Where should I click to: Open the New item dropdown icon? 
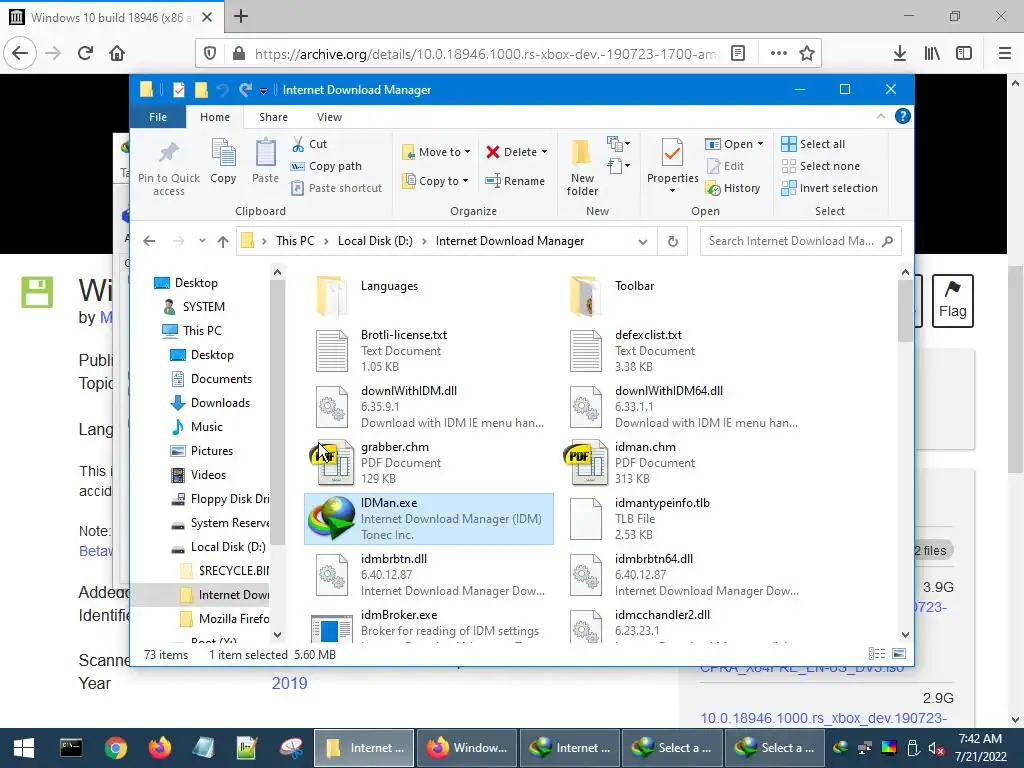click(x=618, y=144)
